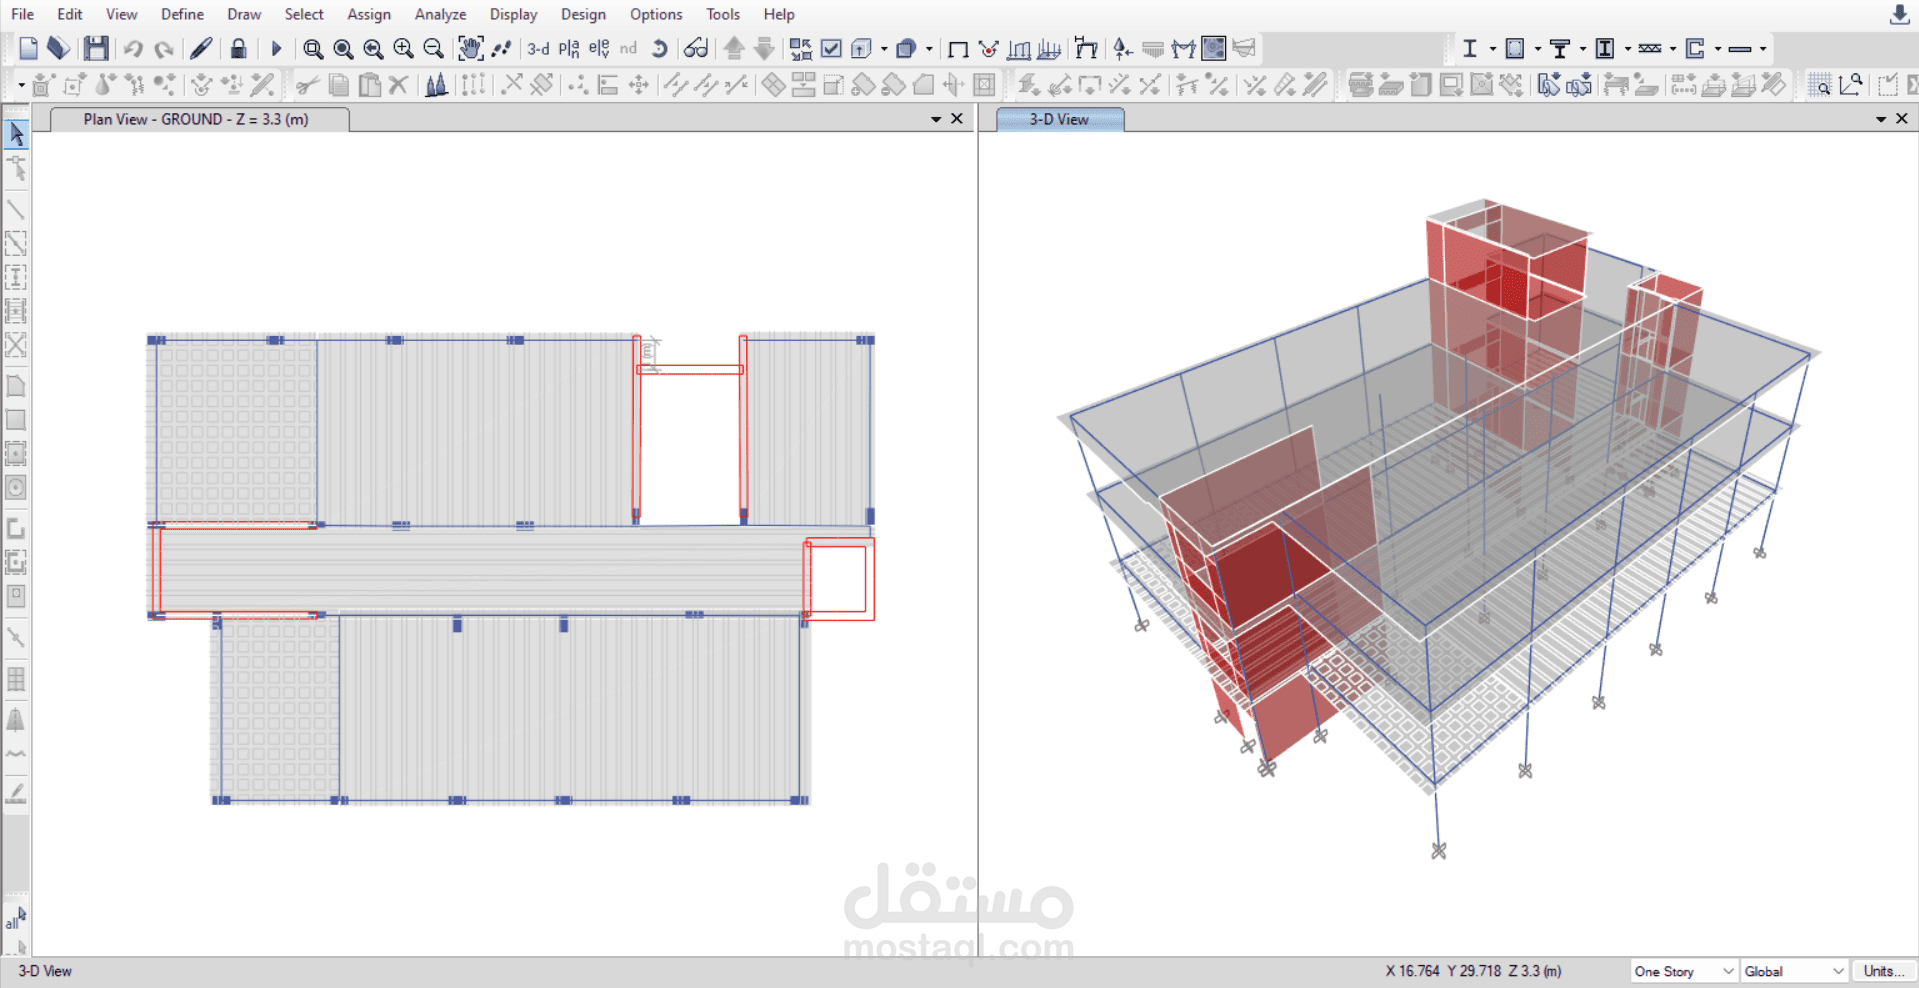Image resolution: width=1919 pixels, height=988 pixels.
Task: Select the 3-D View tab
Action: pyautogui.click(x=1059, y=119)
